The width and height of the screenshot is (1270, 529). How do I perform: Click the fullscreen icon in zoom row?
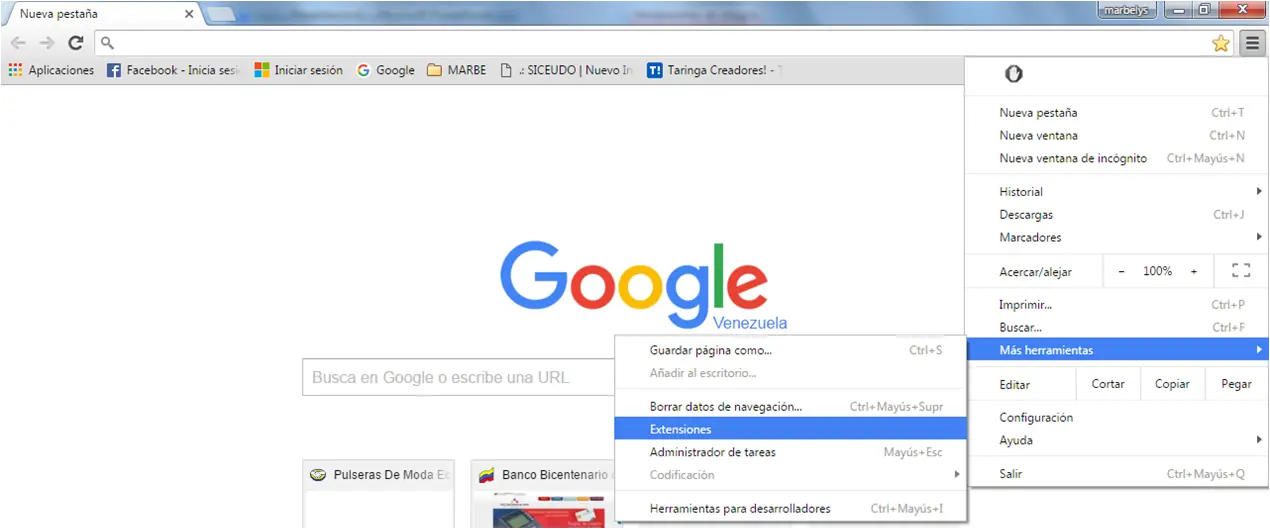coord(1241,271)
